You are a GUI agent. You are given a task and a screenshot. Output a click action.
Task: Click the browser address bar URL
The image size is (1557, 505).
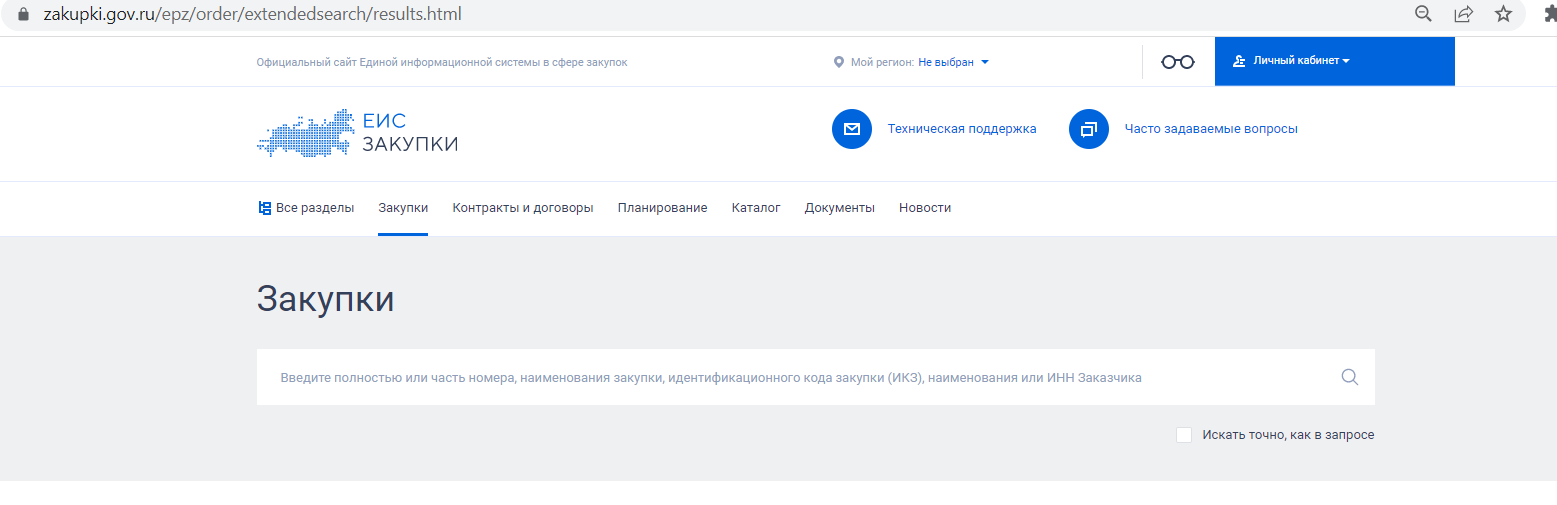(x=253, y=15)
